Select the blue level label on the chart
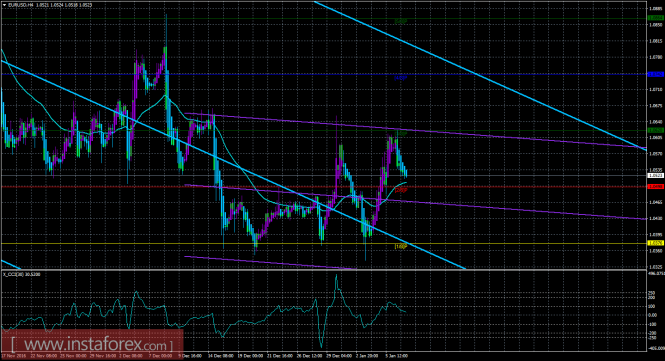Viewport: 665px width, 361px height. (400, 78)
